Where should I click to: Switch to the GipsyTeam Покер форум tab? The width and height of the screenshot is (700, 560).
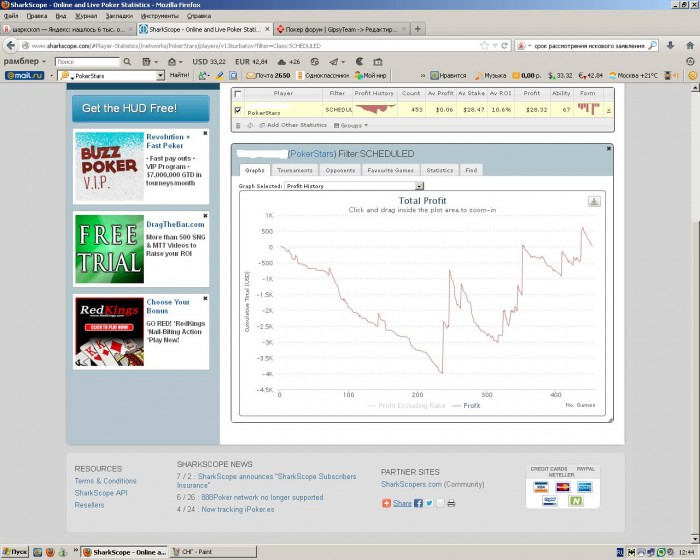[341, 29]
